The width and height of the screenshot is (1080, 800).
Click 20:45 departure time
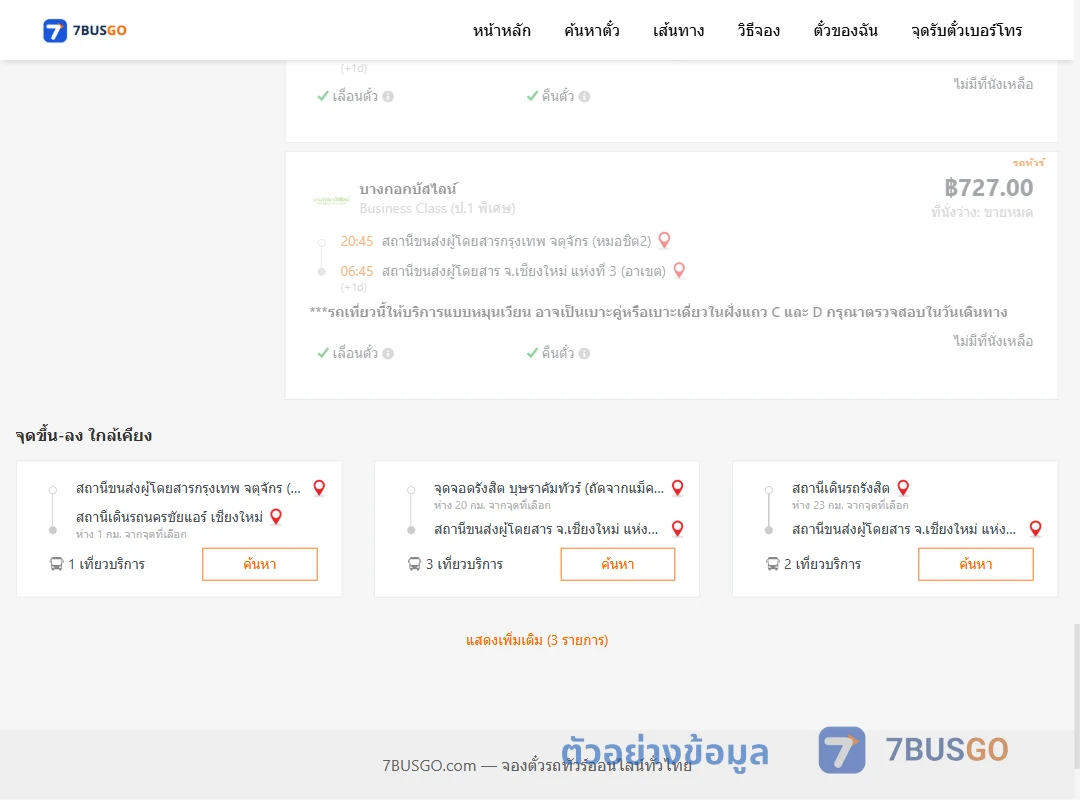click(x=356, y=241)
